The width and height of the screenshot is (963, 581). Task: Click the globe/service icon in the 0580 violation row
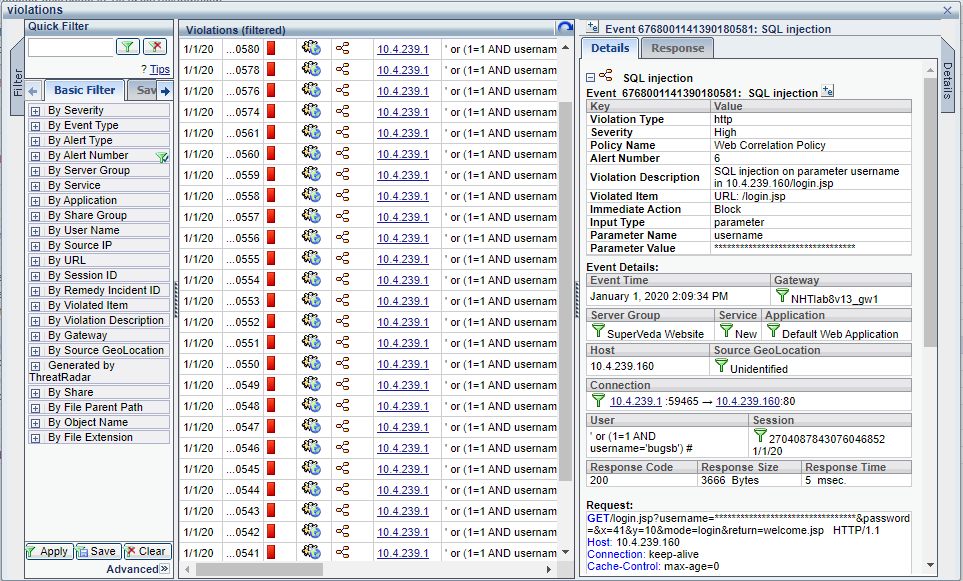tap(313, 48)
